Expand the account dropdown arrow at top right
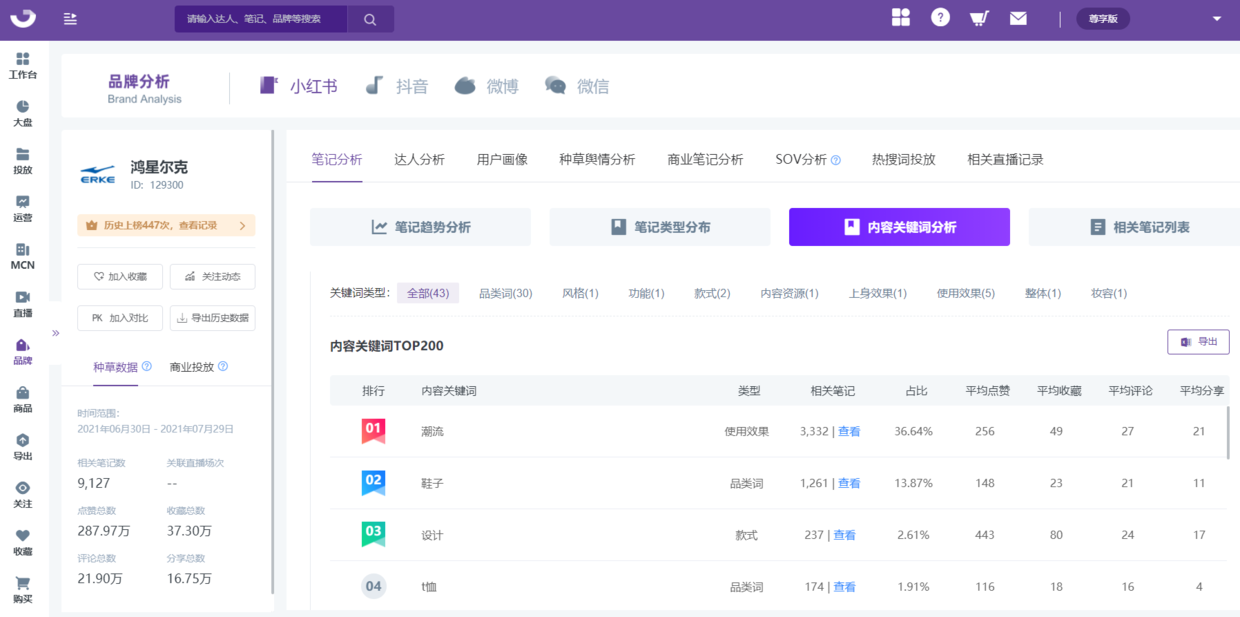 tap(1217, 19)
